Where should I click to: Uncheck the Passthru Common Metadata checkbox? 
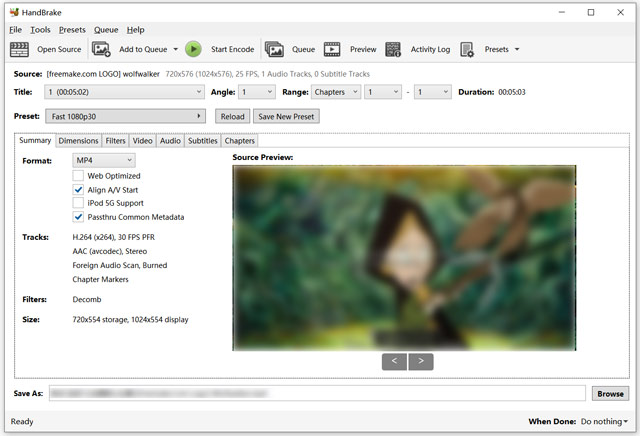coord(78,217)
